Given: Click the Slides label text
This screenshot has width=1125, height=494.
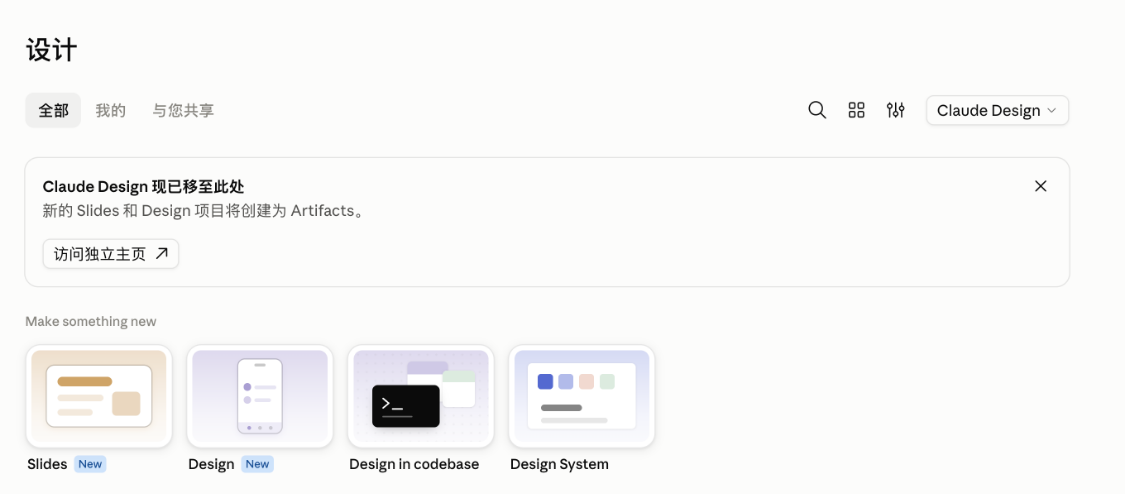Looking at the screenshot, I should click(x=47, y=464).
